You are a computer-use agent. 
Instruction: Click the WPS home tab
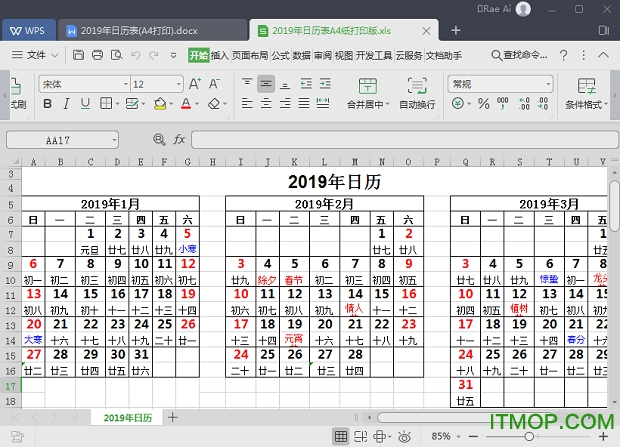tap(28, 30)
